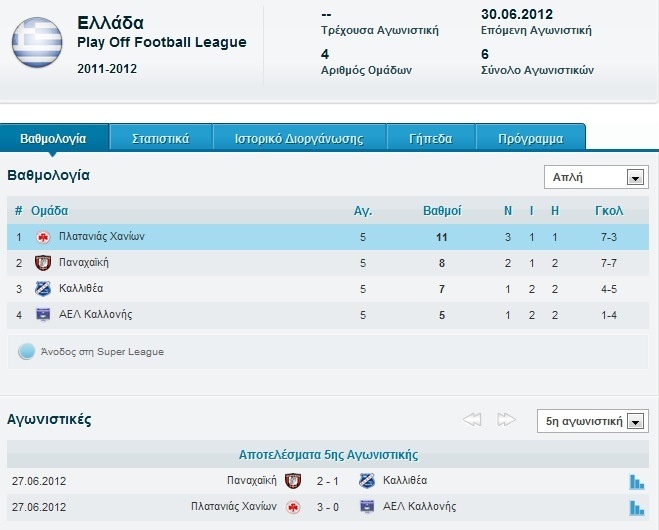Click the Greece flag globe icon

pos(38,41)
